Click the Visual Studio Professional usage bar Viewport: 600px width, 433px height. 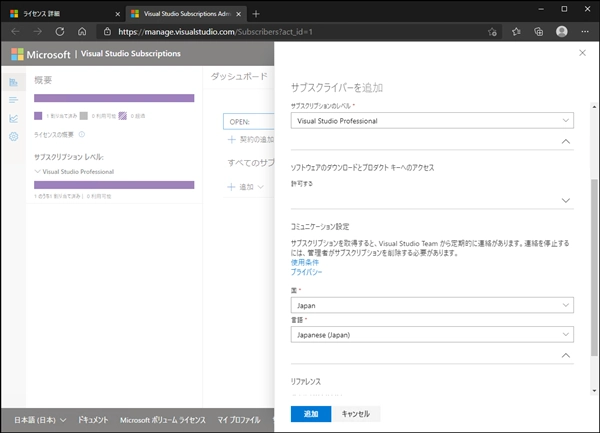pyautogui.click(x=114, y=185)
